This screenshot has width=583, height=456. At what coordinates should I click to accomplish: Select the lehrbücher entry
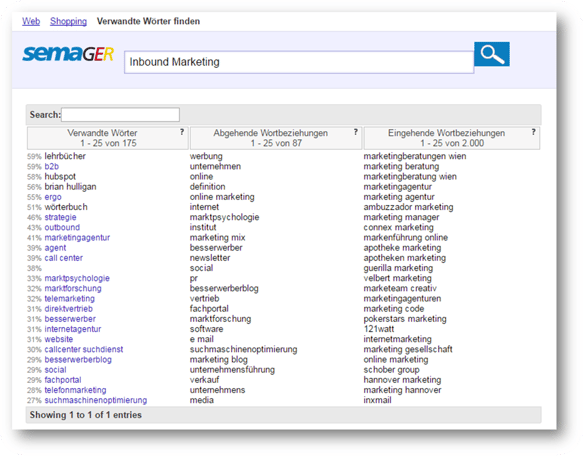coord(65,156)
